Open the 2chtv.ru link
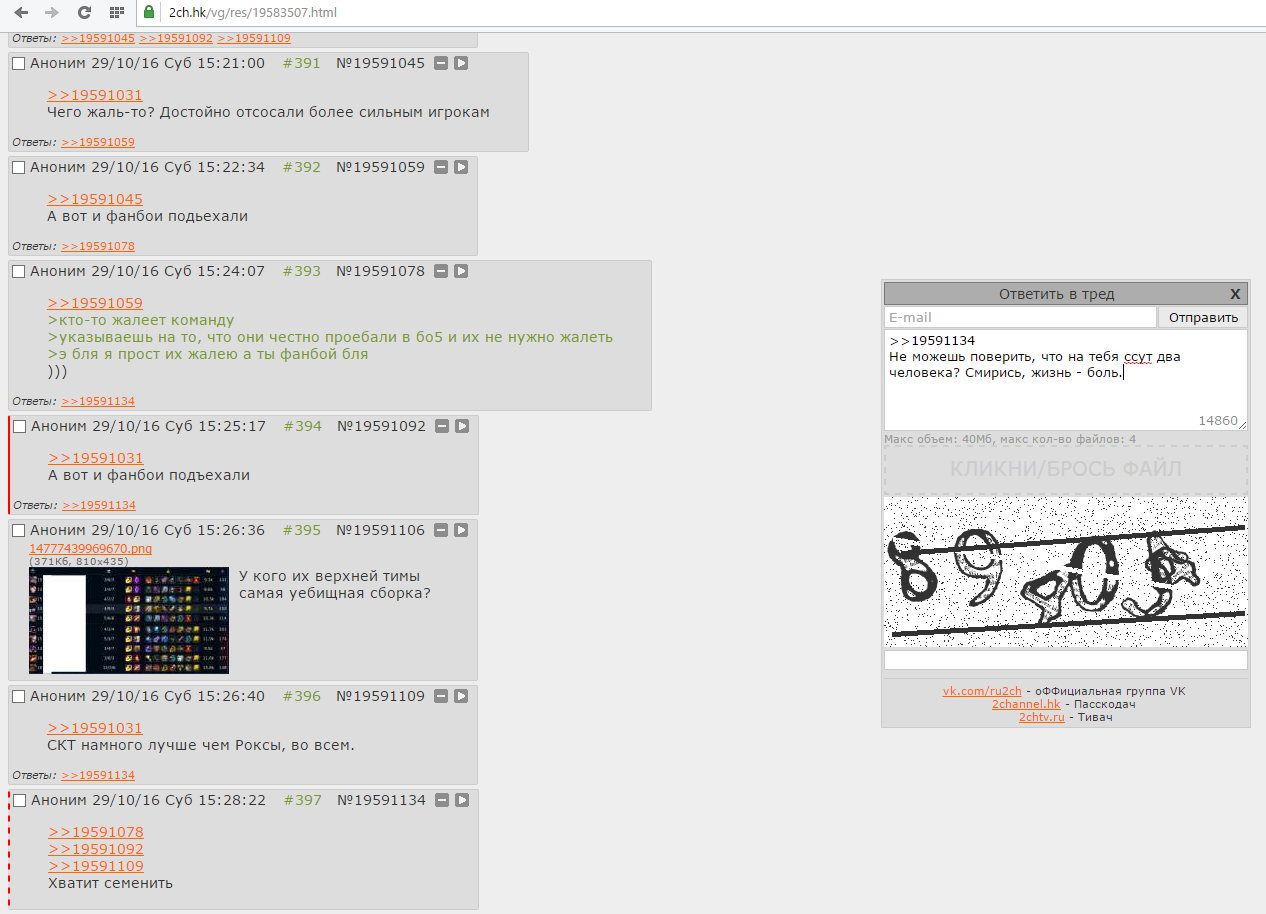The width and height of the screenshot is (1266, 914). 1042,717
